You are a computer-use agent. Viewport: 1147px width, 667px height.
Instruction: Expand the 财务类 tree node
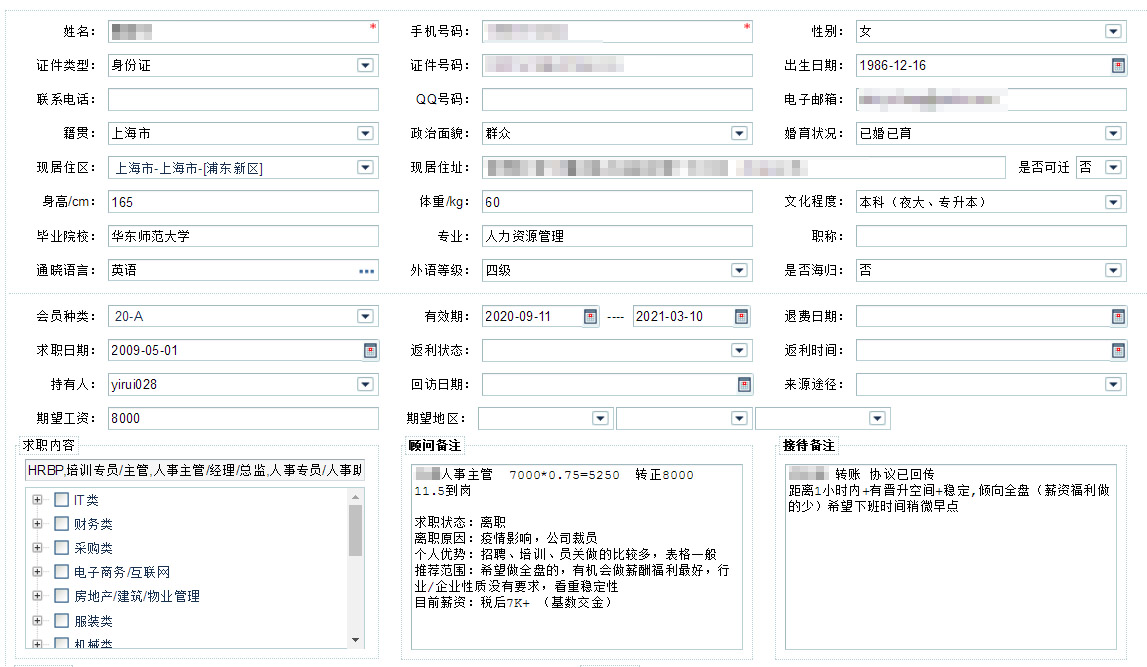[x=37, y=524]
